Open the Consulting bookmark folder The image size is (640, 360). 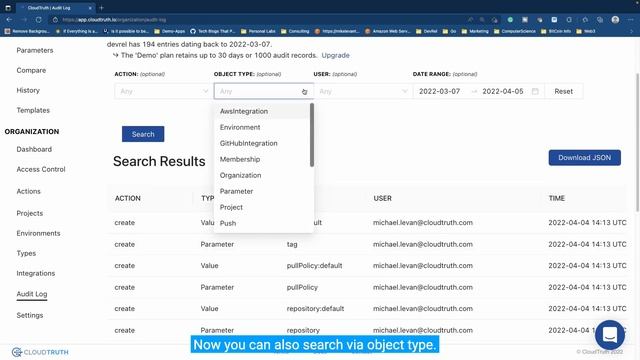295,31
